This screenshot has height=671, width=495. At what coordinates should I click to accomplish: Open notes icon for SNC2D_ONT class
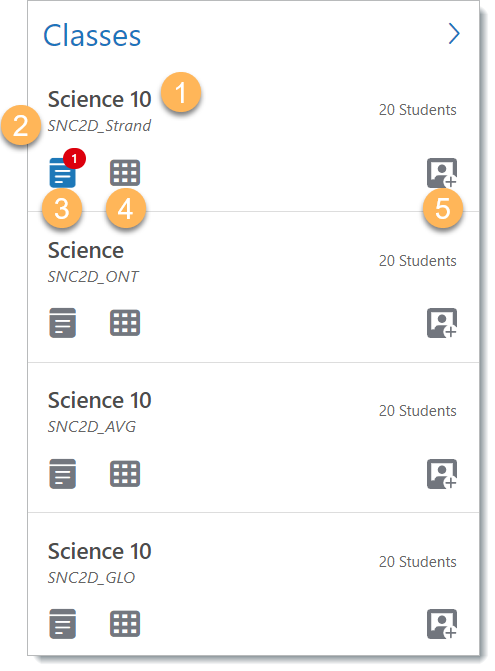(62, 323)
